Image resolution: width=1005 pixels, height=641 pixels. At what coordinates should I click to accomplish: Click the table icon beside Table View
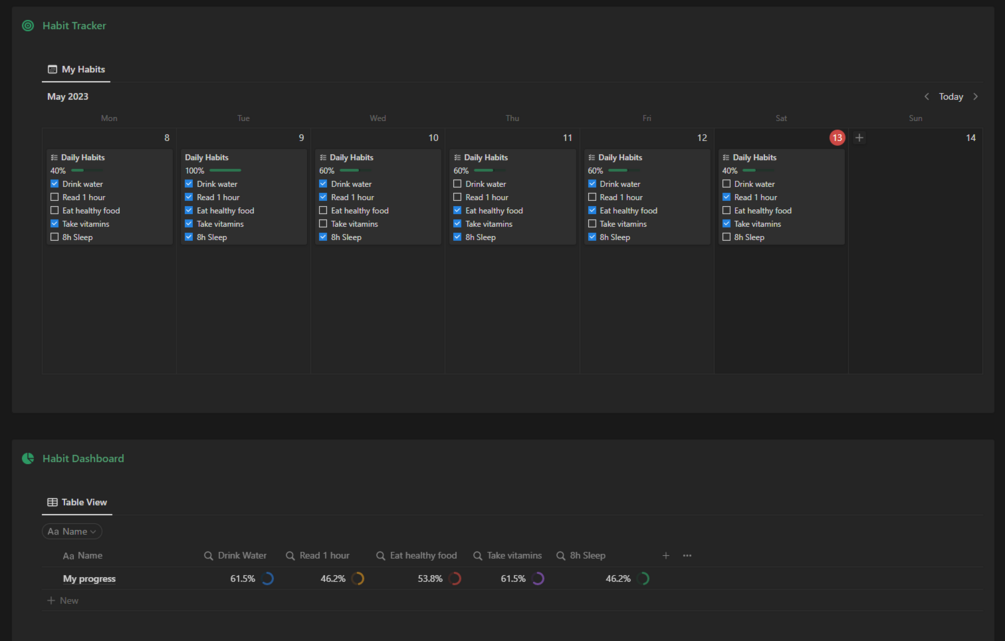[x=53, y=503]
